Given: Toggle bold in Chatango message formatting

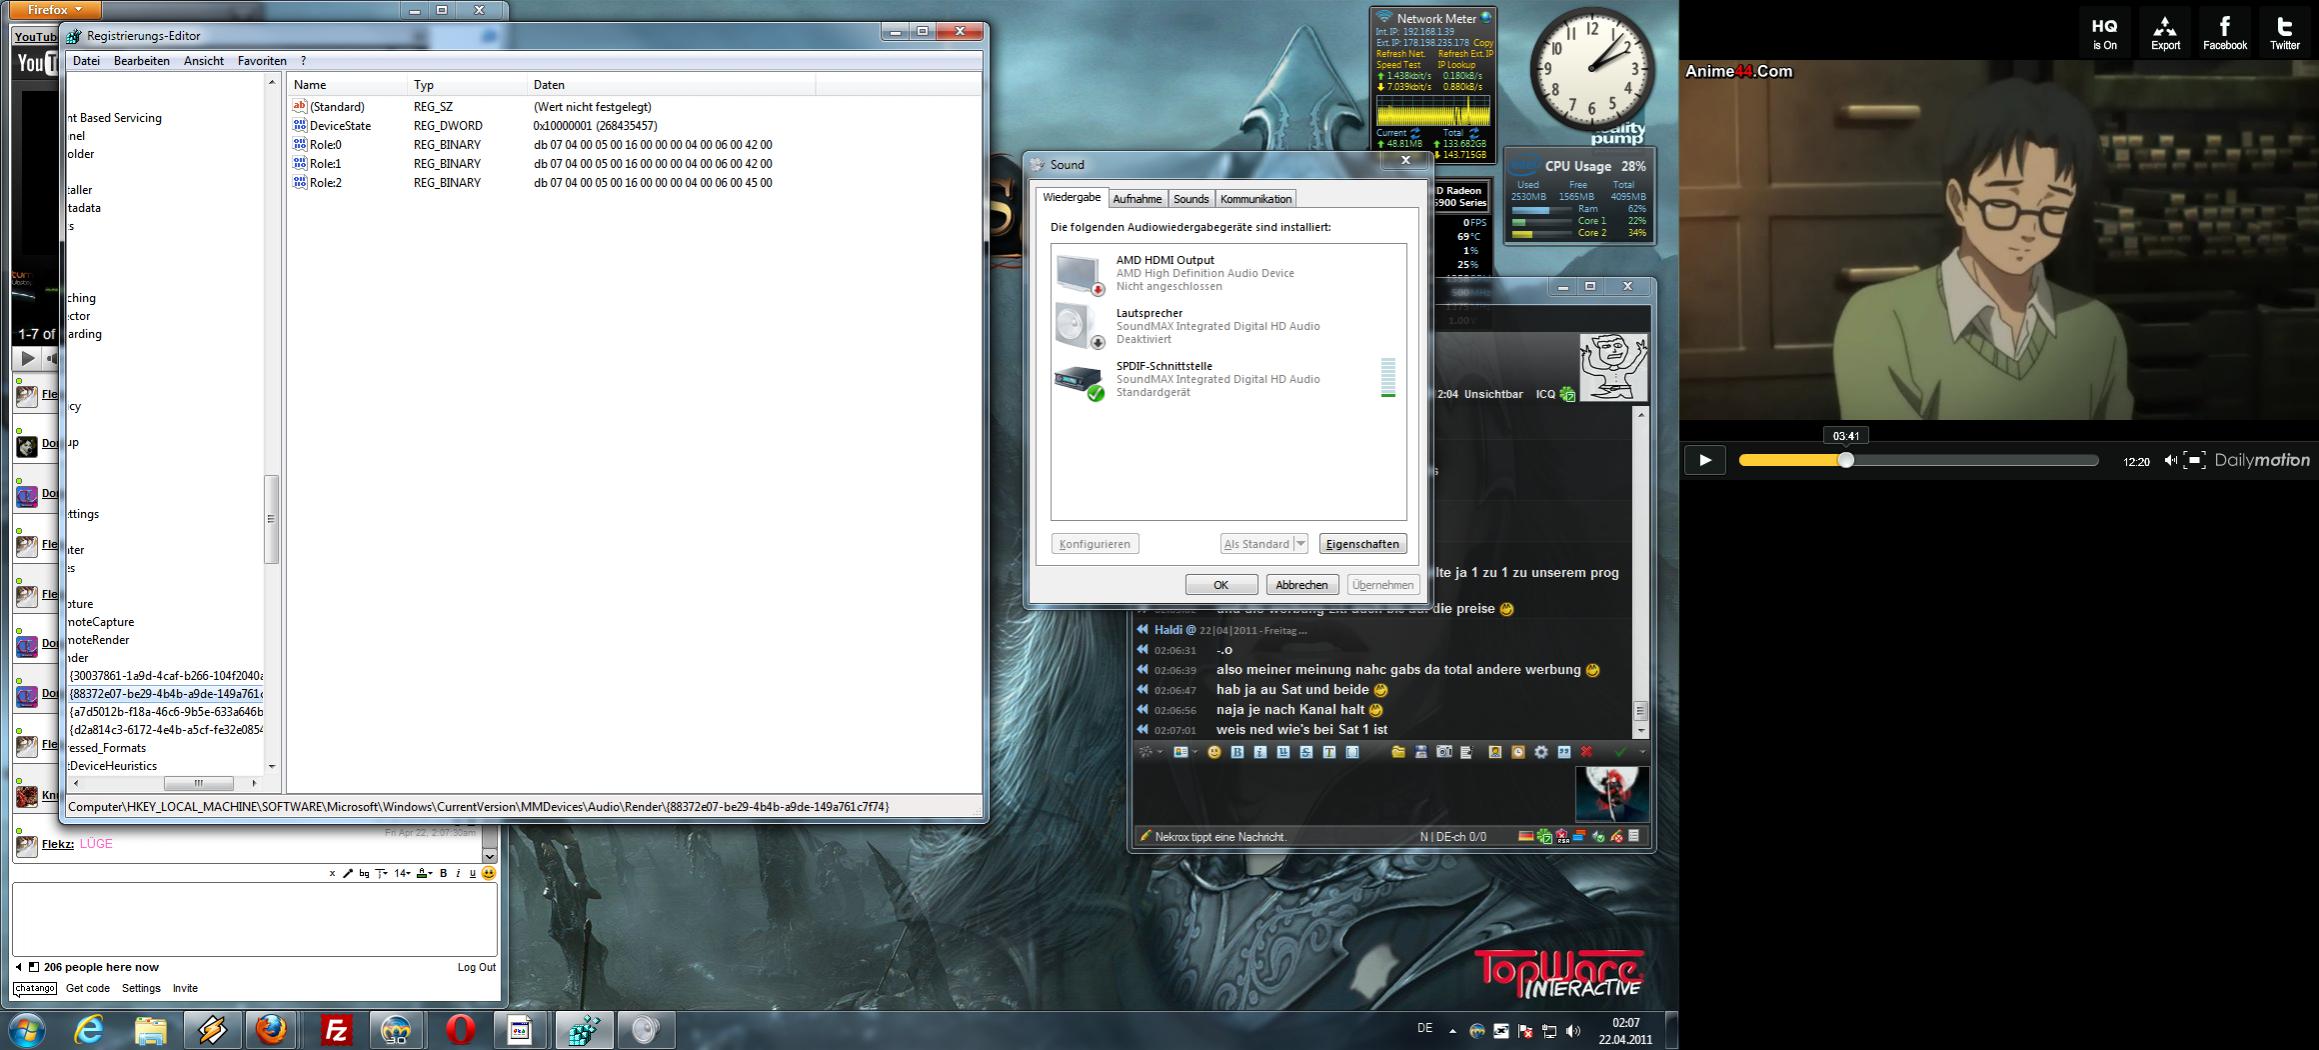Looking at the screenshot, I should point(443,873).
